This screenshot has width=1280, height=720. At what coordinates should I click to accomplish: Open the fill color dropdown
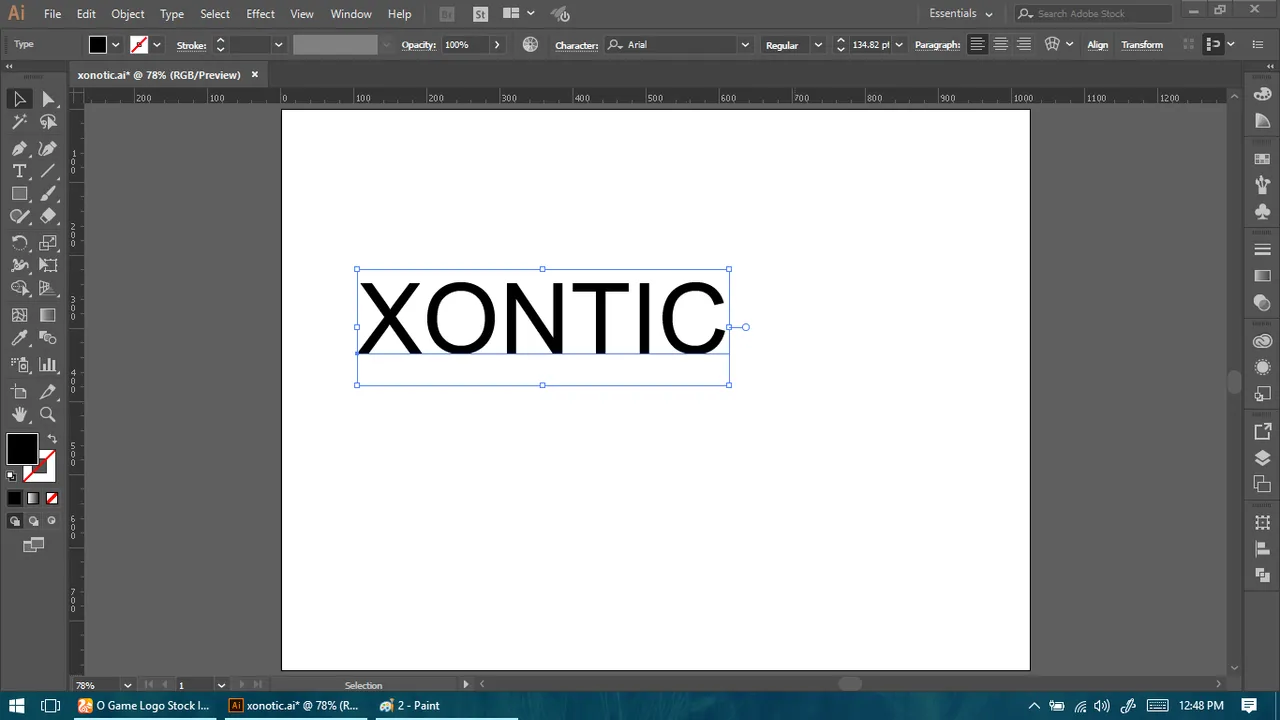click(116, 45)
